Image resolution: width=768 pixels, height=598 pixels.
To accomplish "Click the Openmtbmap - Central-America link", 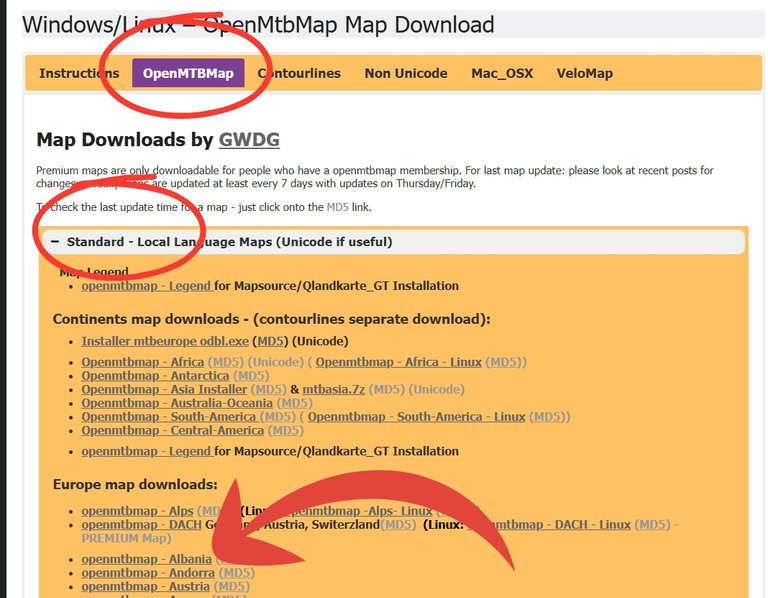I will 172,430.
